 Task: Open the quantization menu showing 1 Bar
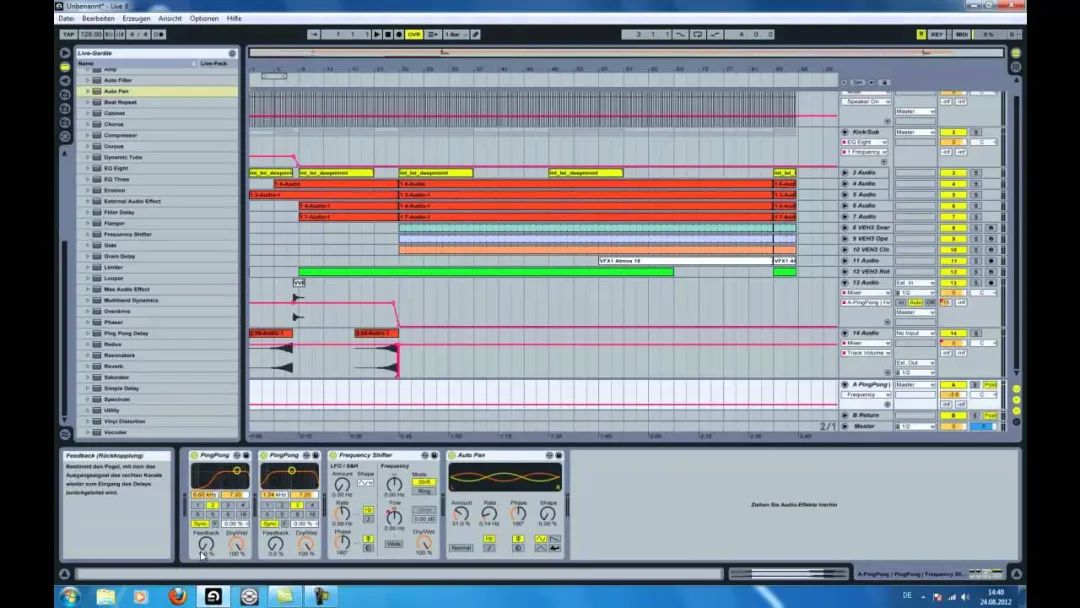click(x=455, y=34)
